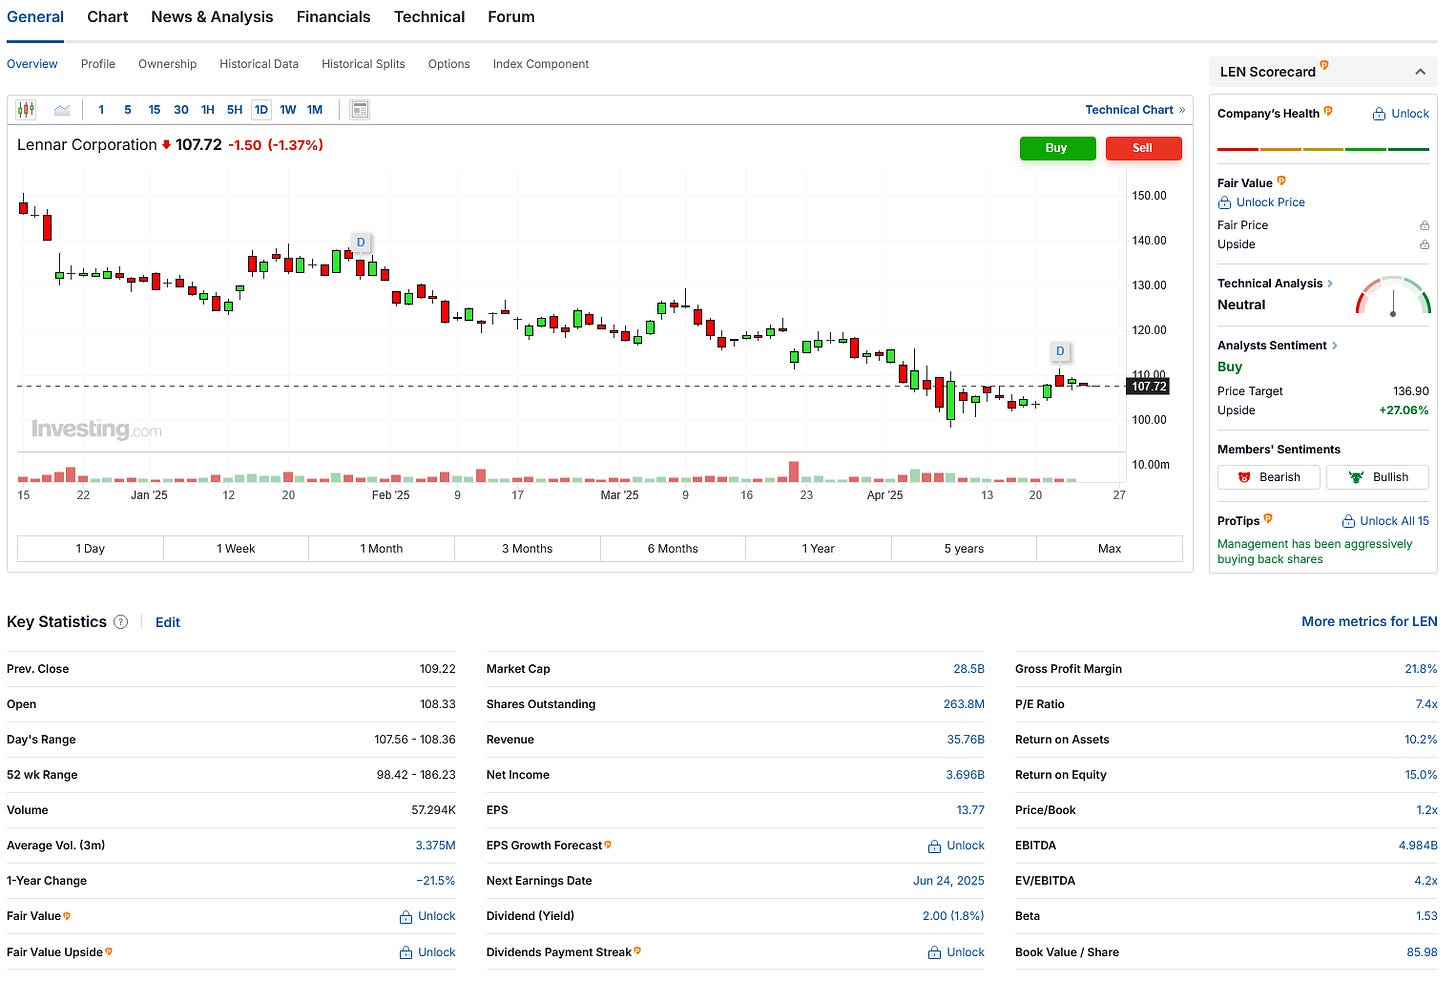Click the Upside lock icon under Fair Value
1456x985 pixels.
(x=1424, y=245)
